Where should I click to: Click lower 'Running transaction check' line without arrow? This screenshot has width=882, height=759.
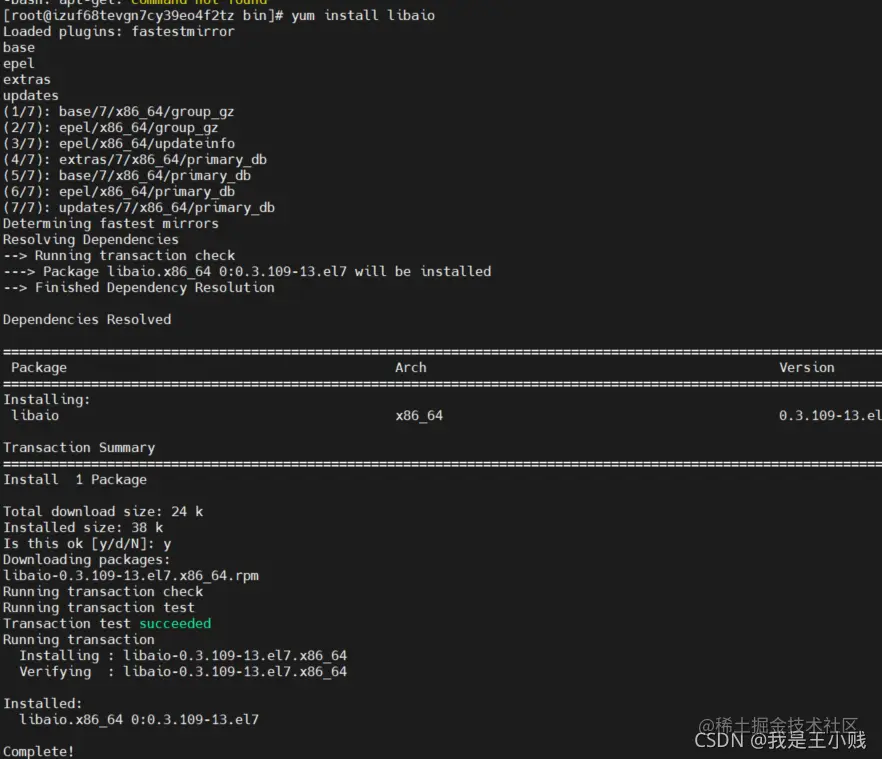pyautogui.click(x=103, y=592)
